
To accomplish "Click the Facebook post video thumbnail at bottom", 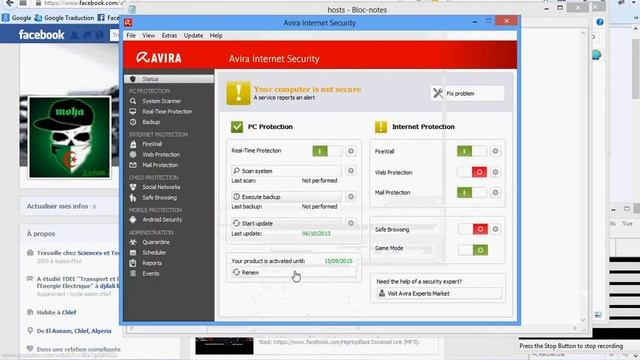I will (224, 346).
